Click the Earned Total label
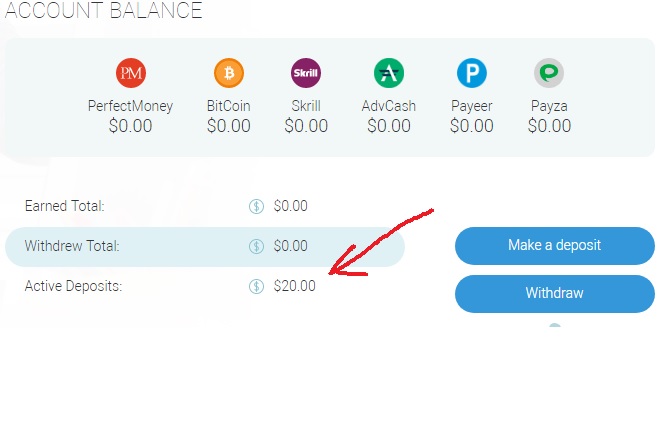The image size is (671, 439). 64,207
